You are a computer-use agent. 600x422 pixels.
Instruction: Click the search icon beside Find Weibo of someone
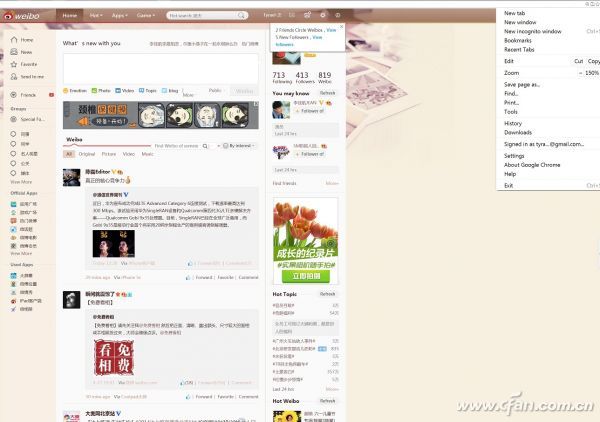coord(205,146)
